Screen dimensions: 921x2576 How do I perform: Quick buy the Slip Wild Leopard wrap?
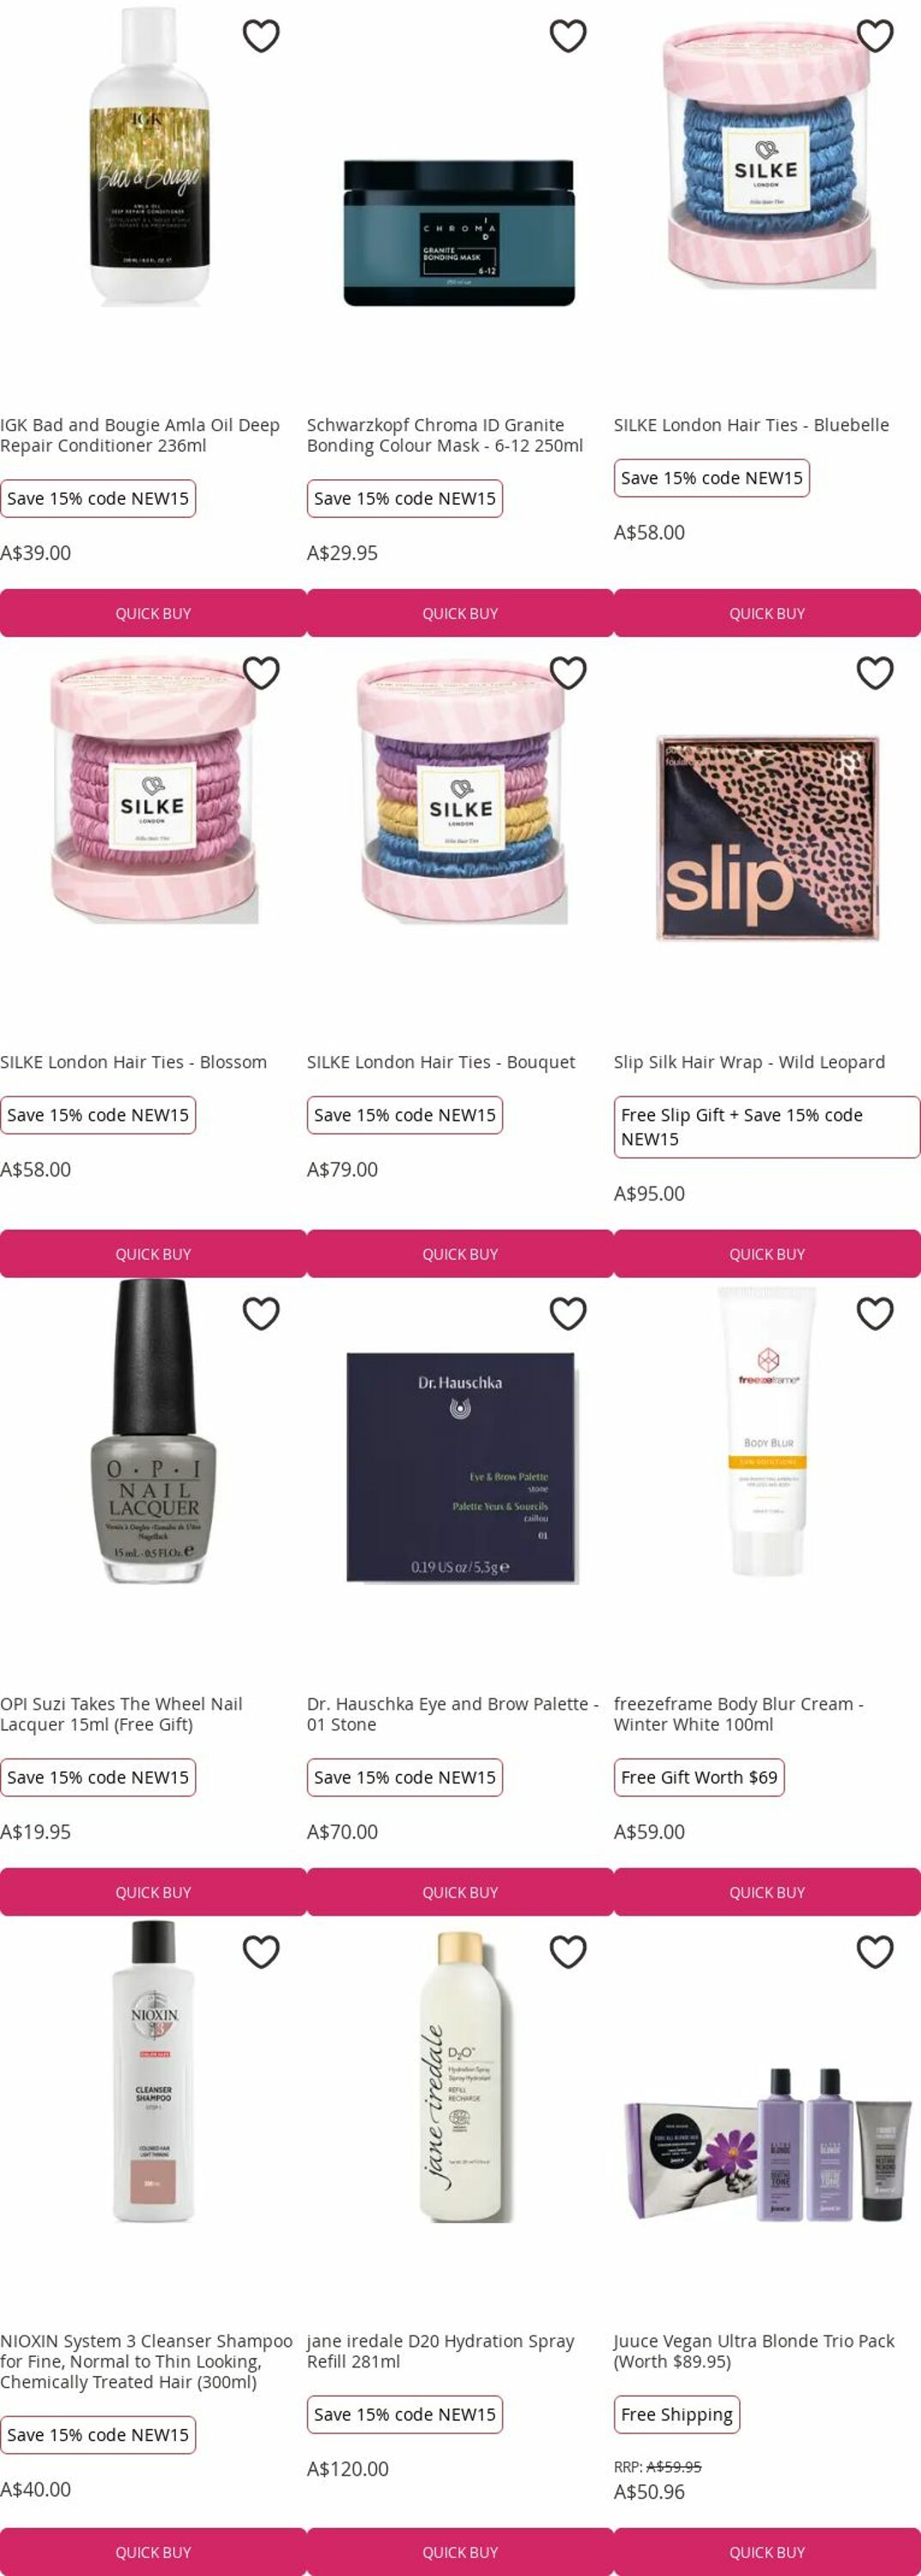tap(767, 1254)
